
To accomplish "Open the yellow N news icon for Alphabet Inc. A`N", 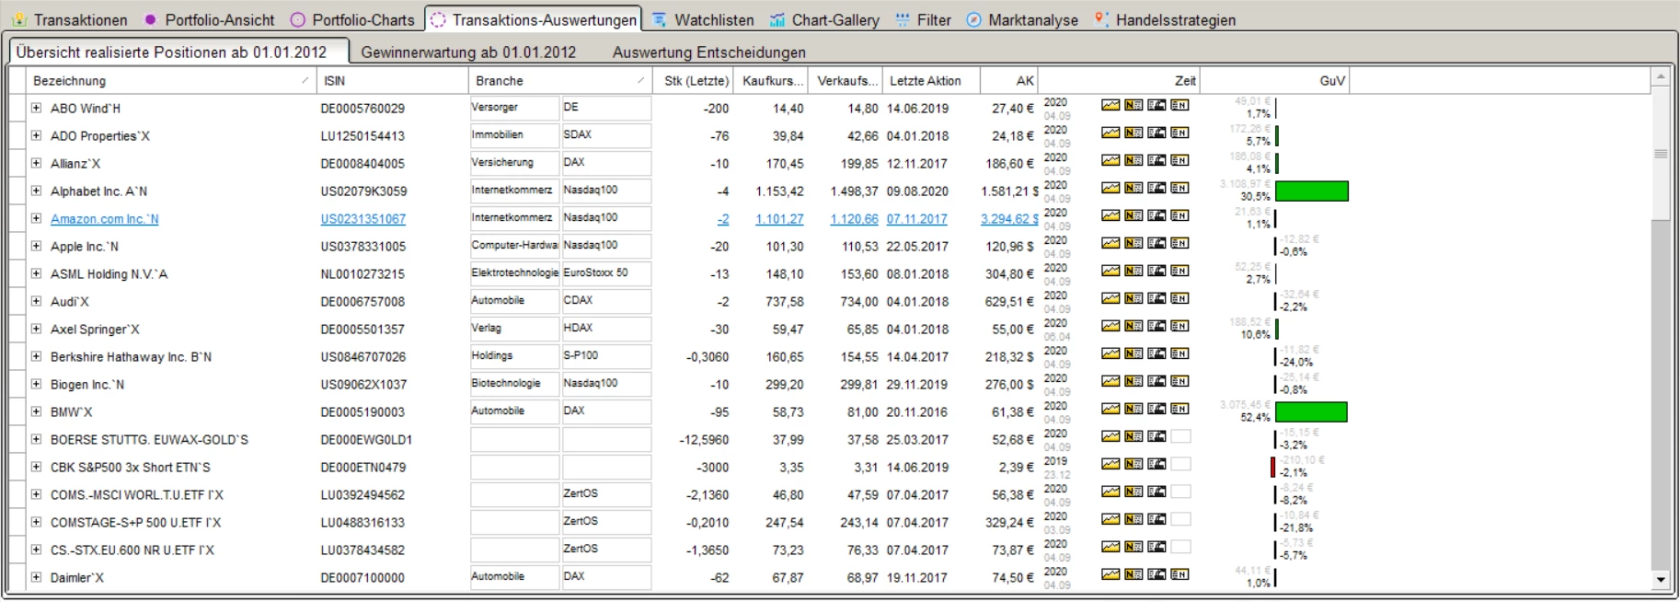I will point(1134,188).
